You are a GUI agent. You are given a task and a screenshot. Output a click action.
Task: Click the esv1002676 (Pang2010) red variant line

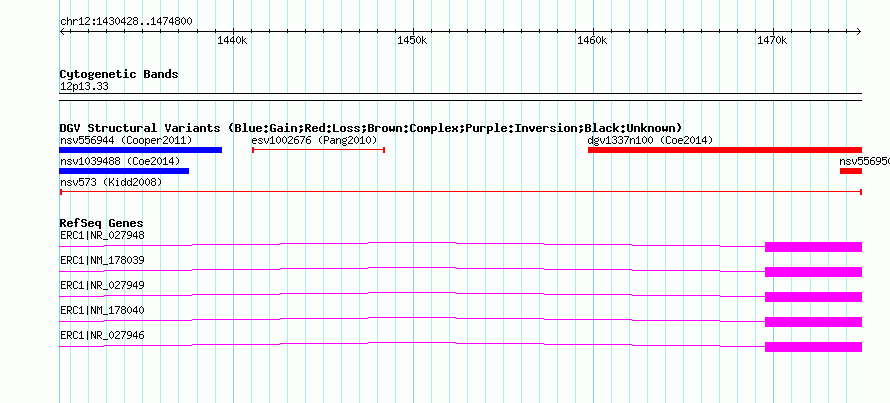318,150
